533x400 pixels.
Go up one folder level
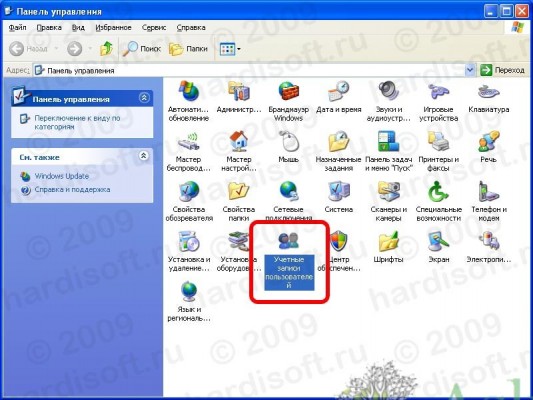pyautogui.click(x=106, y=49)
